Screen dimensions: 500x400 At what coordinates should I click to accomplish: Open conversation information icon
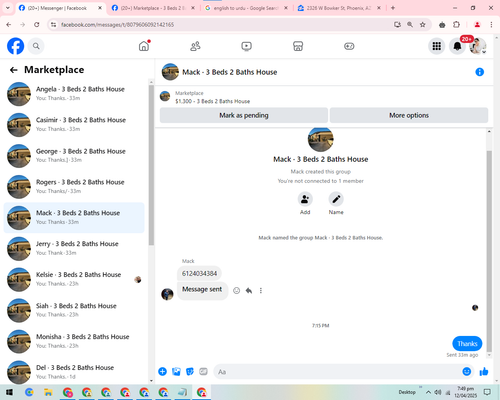point(479,72)
